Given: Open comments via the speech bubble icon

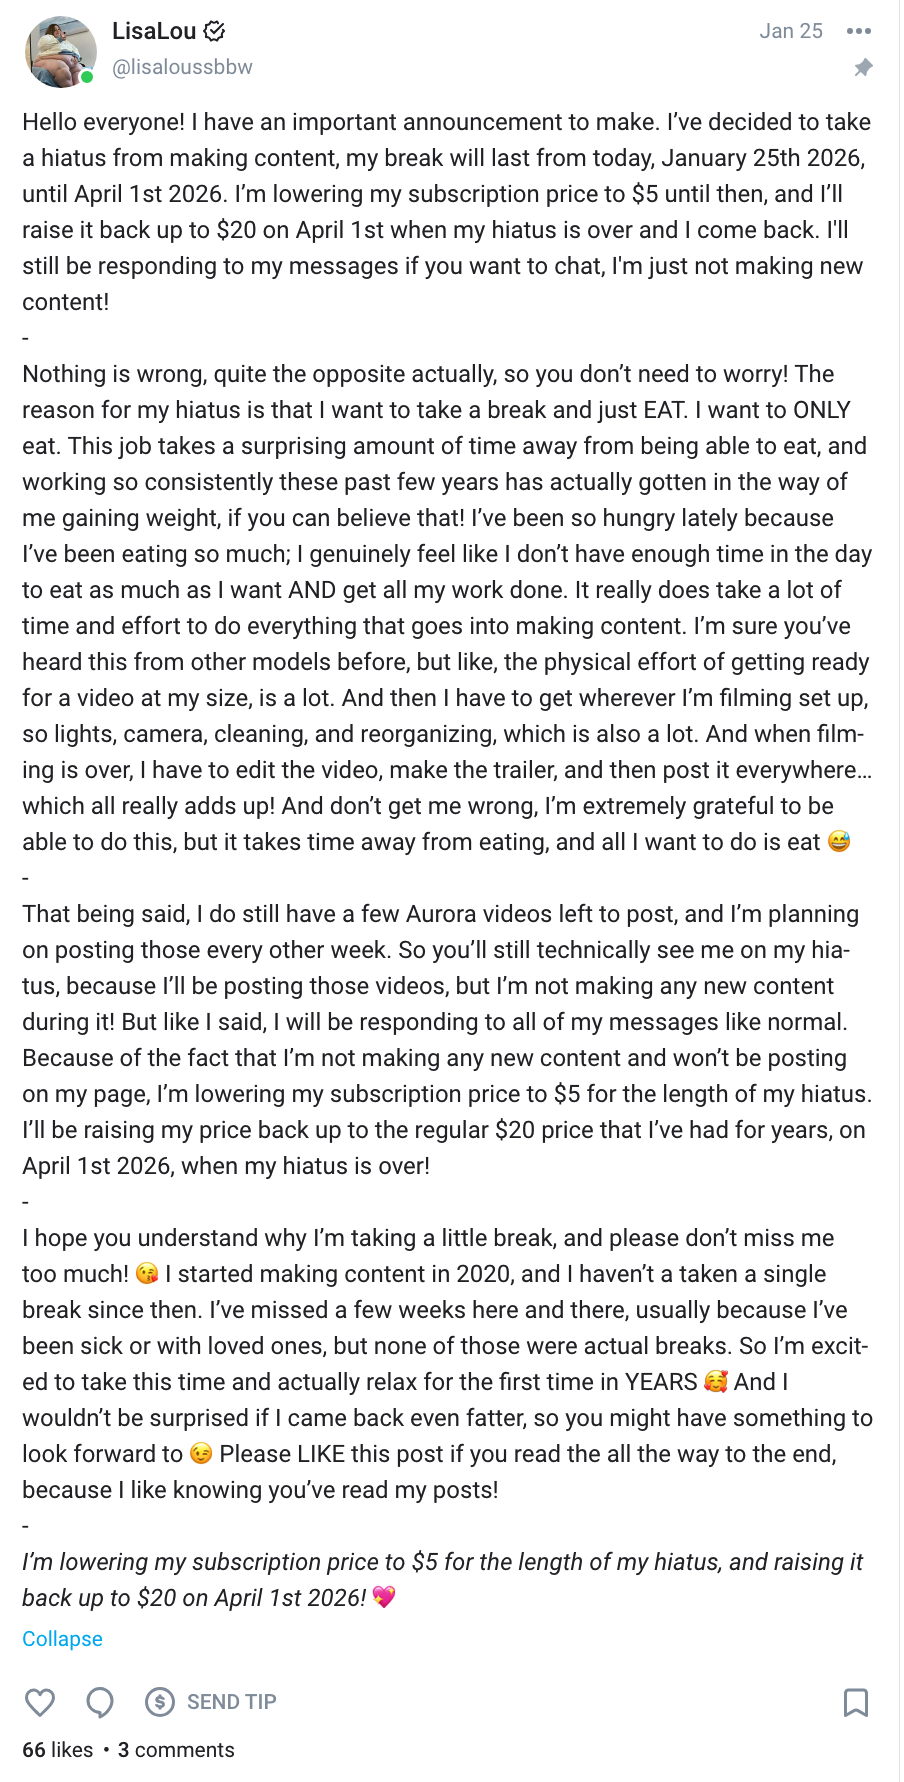Looking at the screenshot, I should (100, 1701).
